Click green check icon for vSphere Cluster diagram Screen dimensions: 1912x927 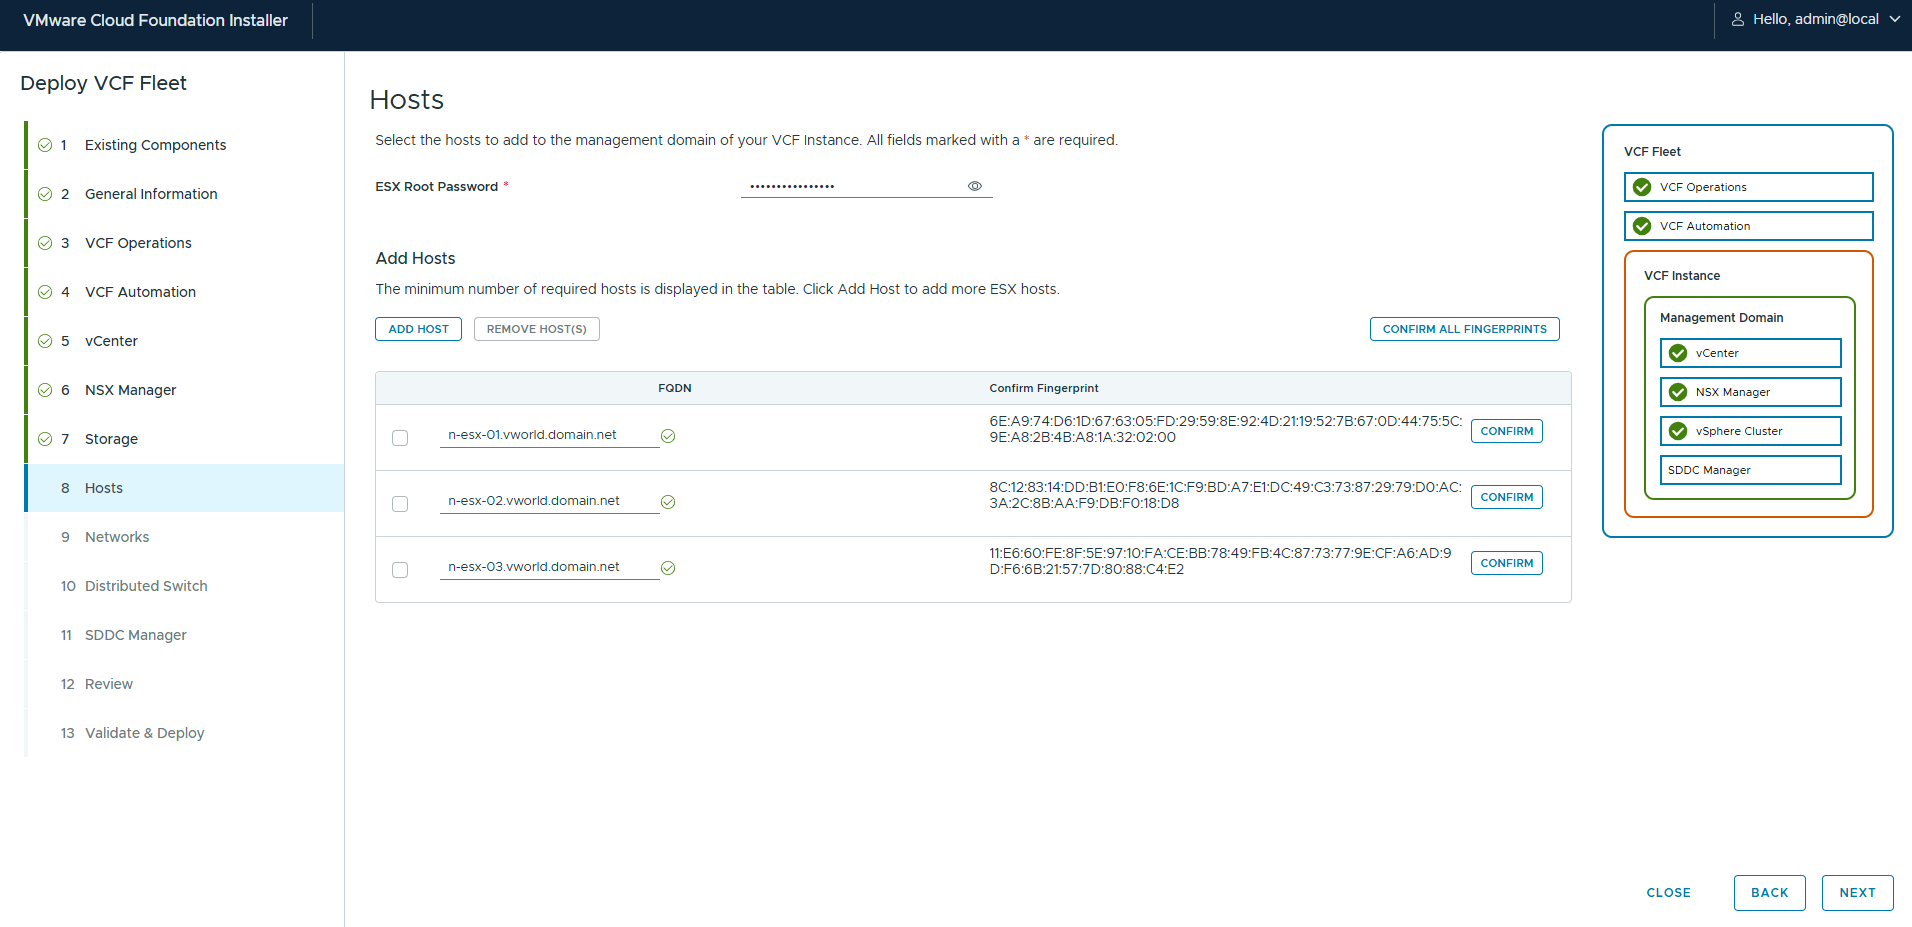pyautogui.click(x=1678, y=431)
